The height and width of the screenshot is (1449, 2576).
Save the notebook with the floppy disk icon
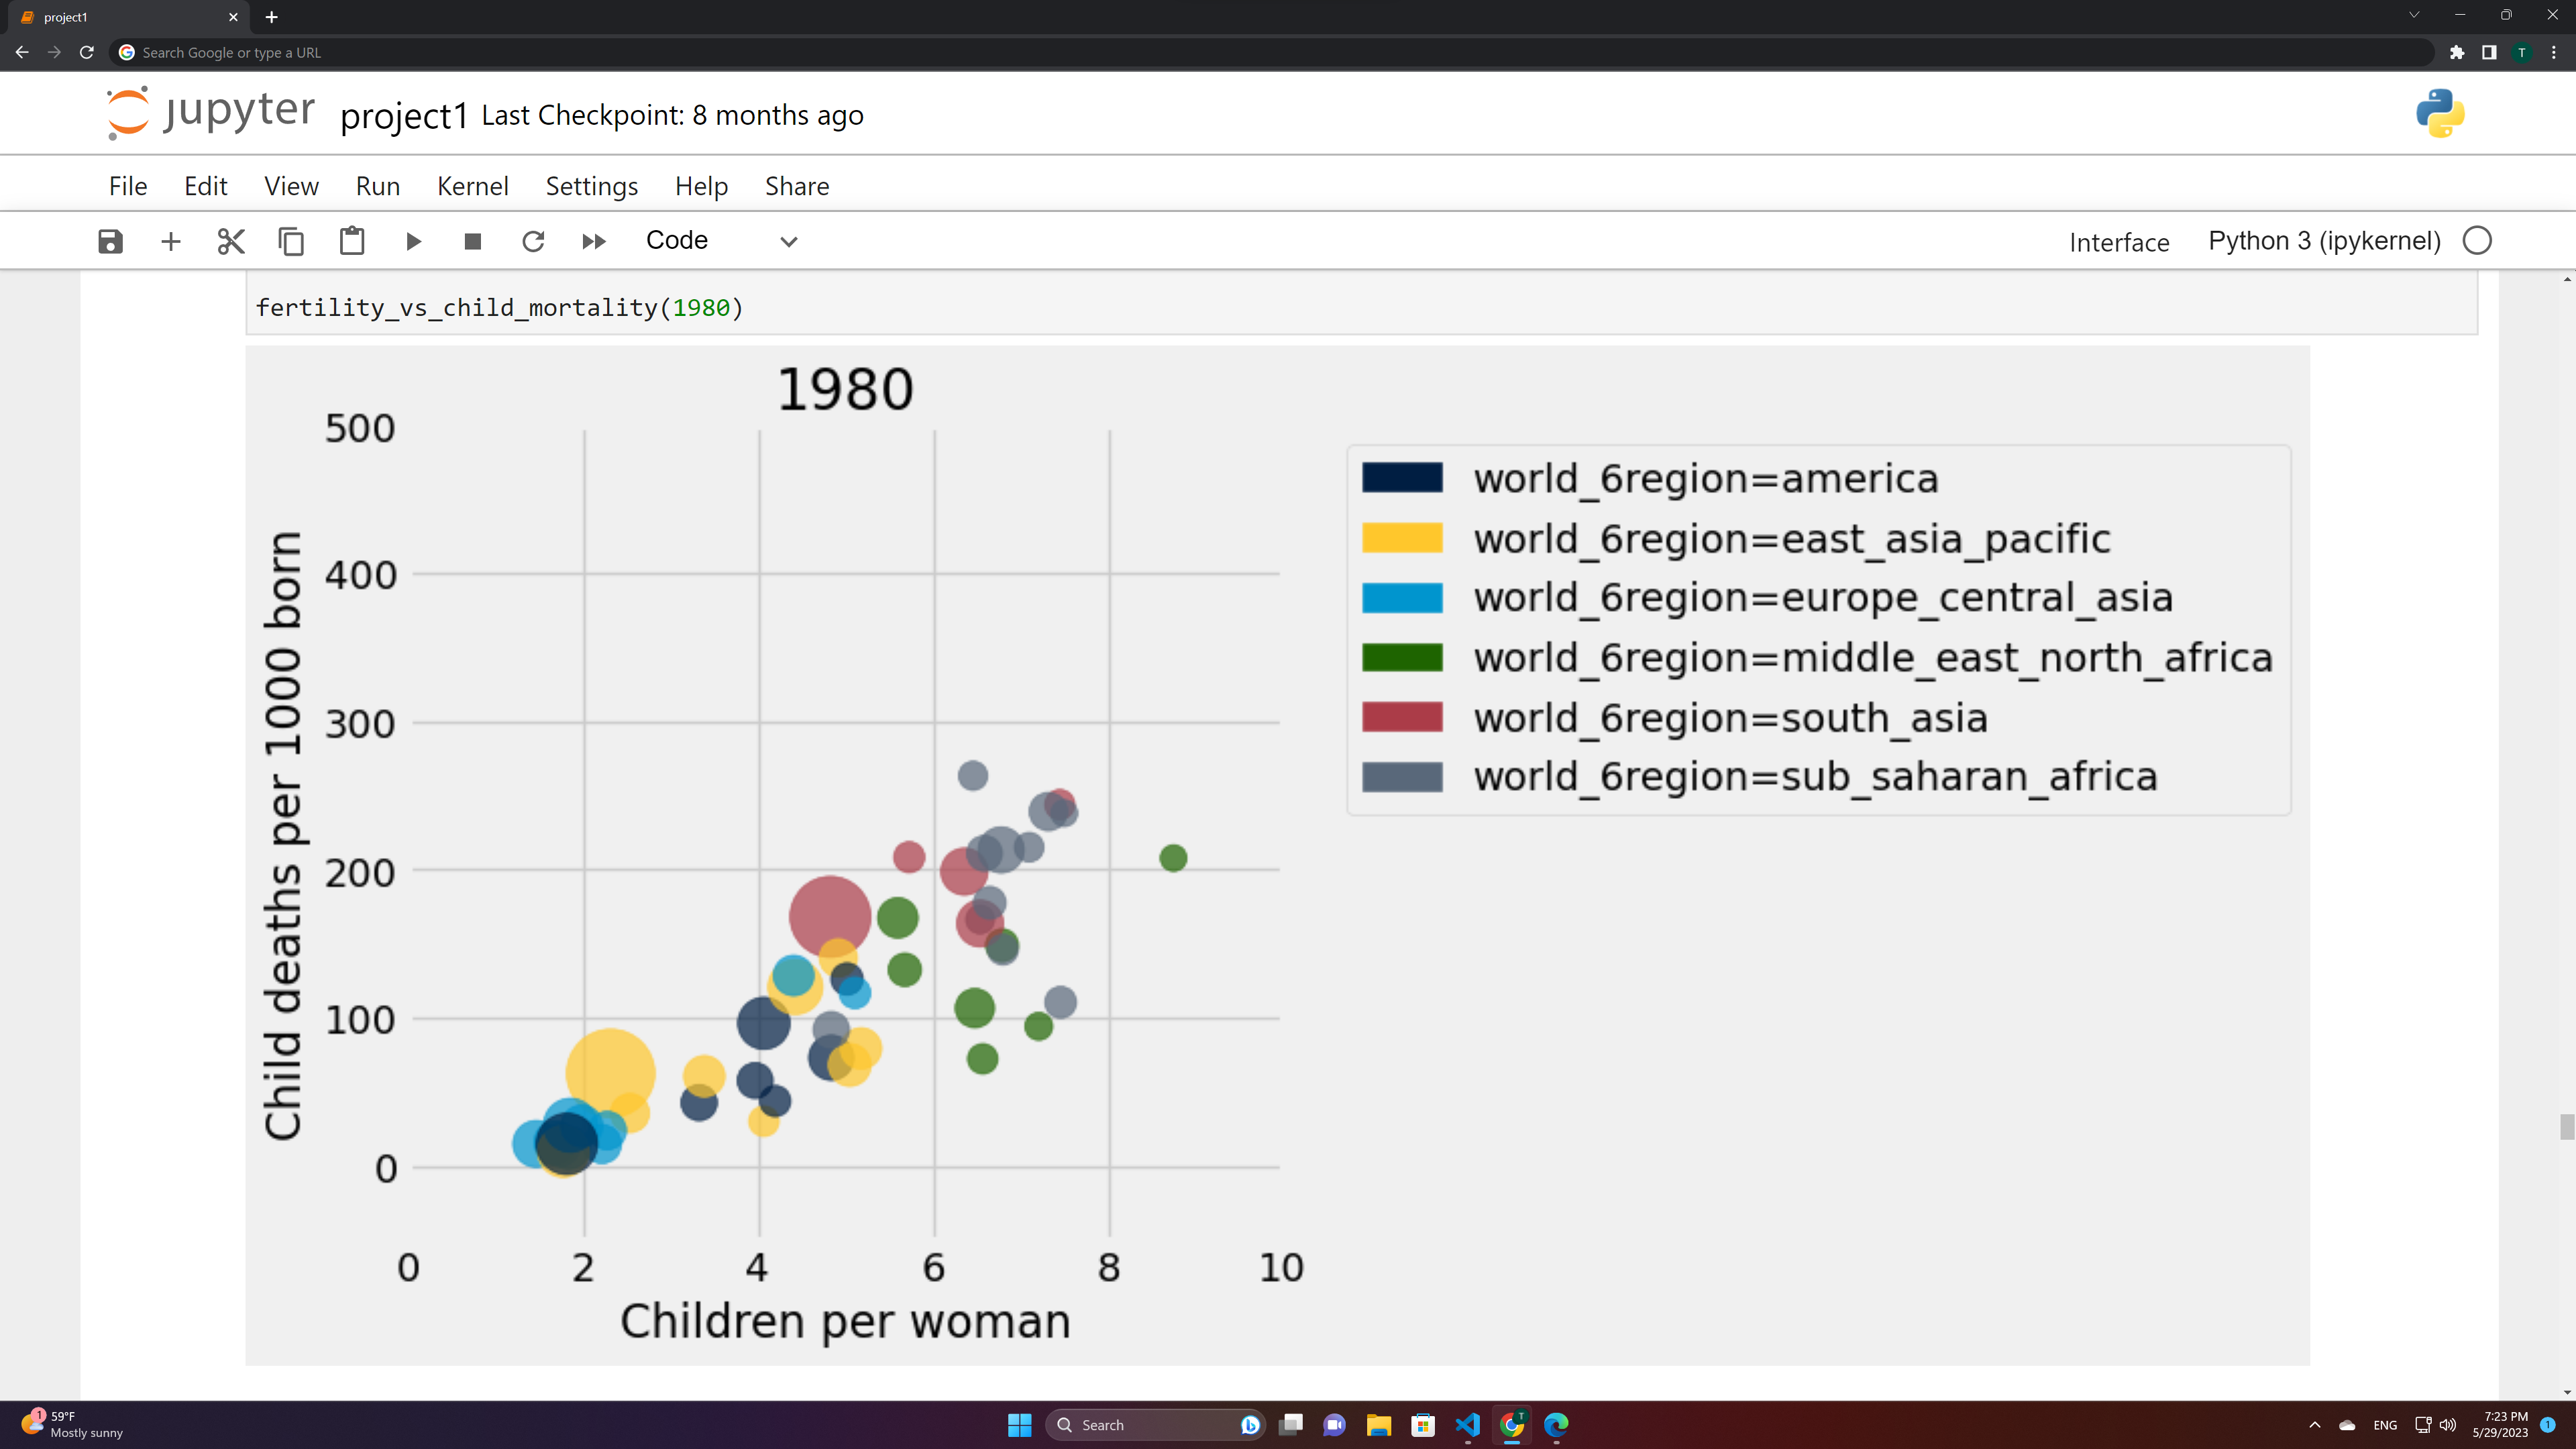[x=110, y=241]
